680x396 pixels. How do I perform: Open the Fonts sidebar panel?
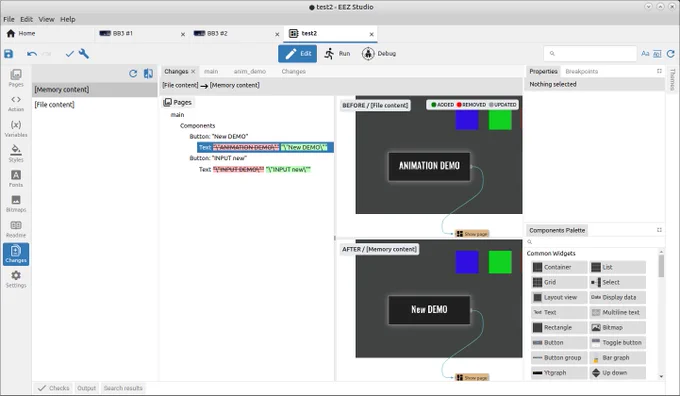tap(16, 179)
